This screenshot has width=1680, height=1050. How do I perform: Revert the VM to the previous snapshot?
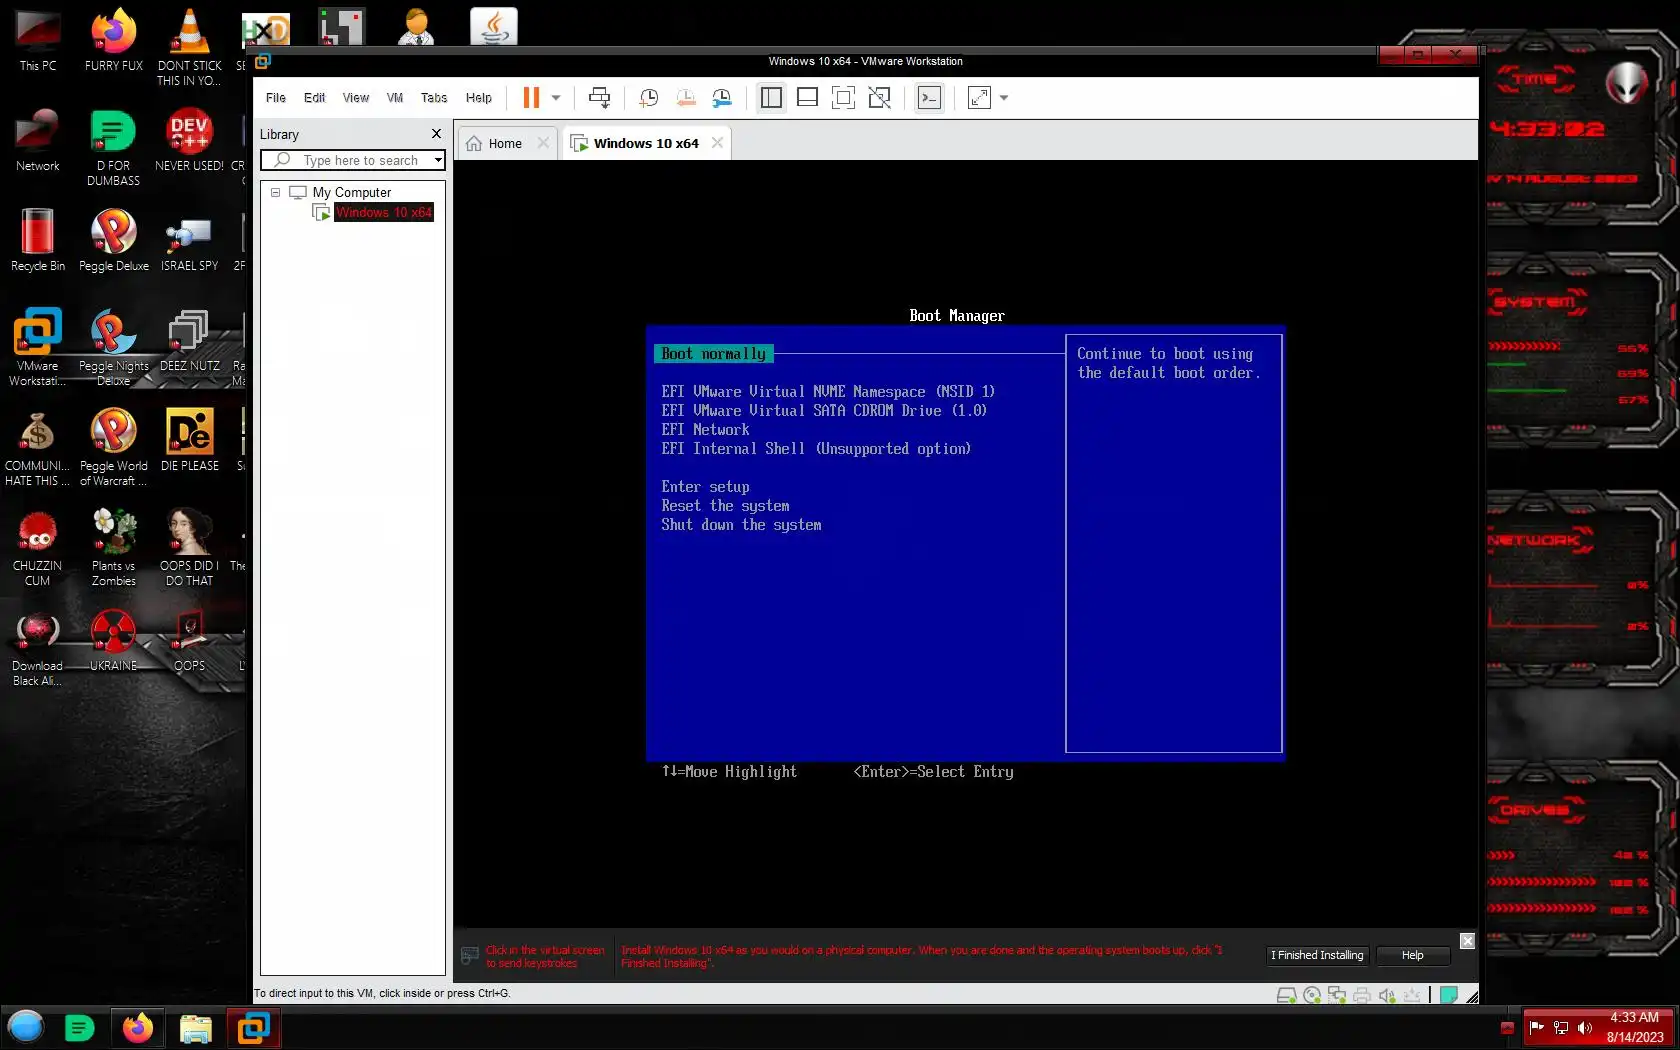click(x=686, y=98)
